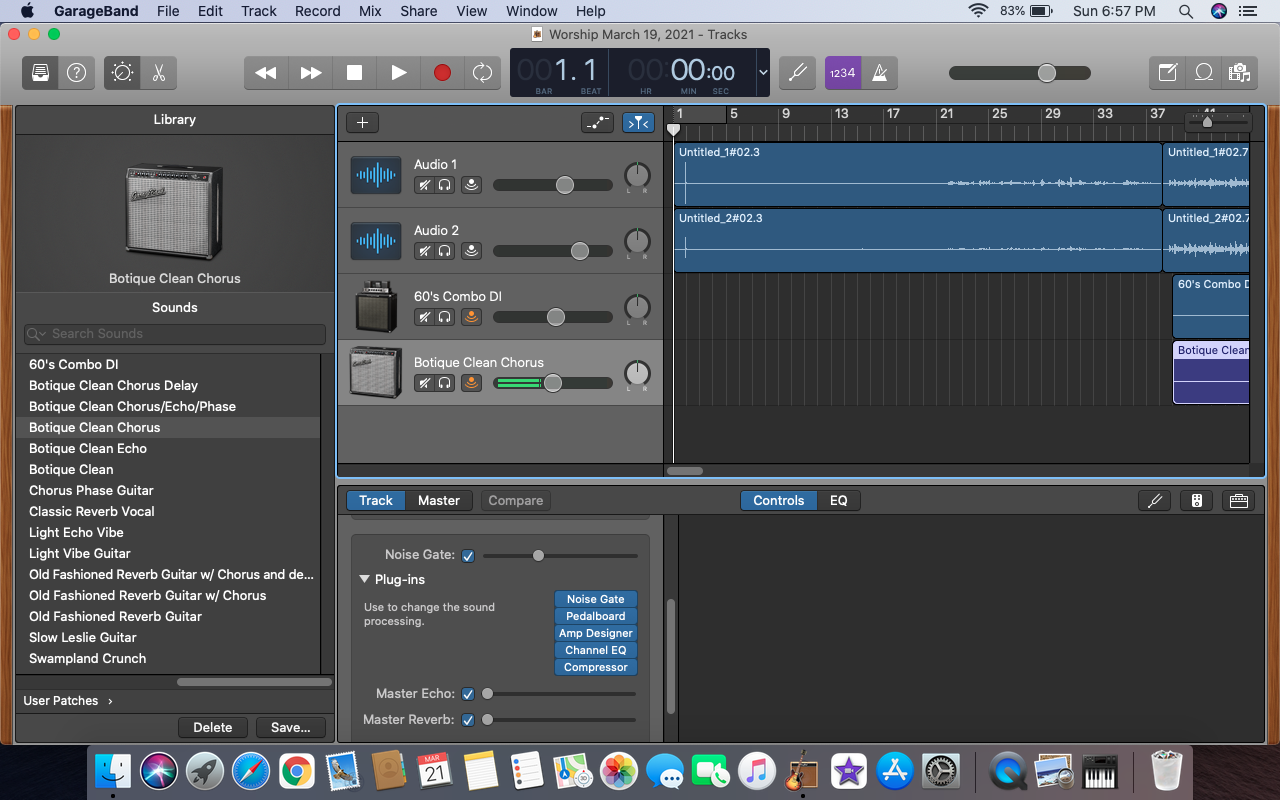Toggle the Metronome button
Viewport: 1280px width, 800px height.
pyautogui.click(x=880, y=73)
